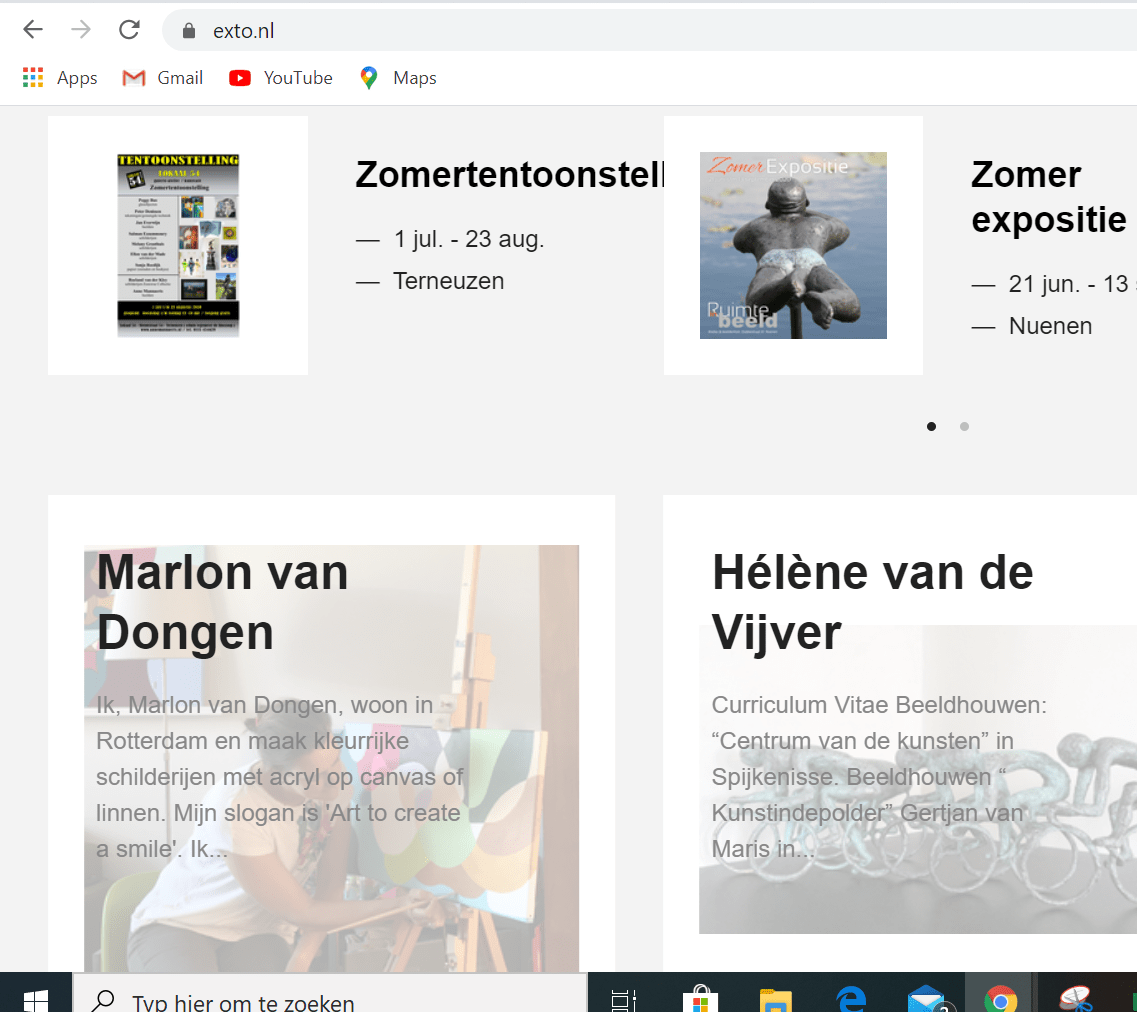Click the browser back arrow
Viewport: 1137px width, 1012px height.
33,30
